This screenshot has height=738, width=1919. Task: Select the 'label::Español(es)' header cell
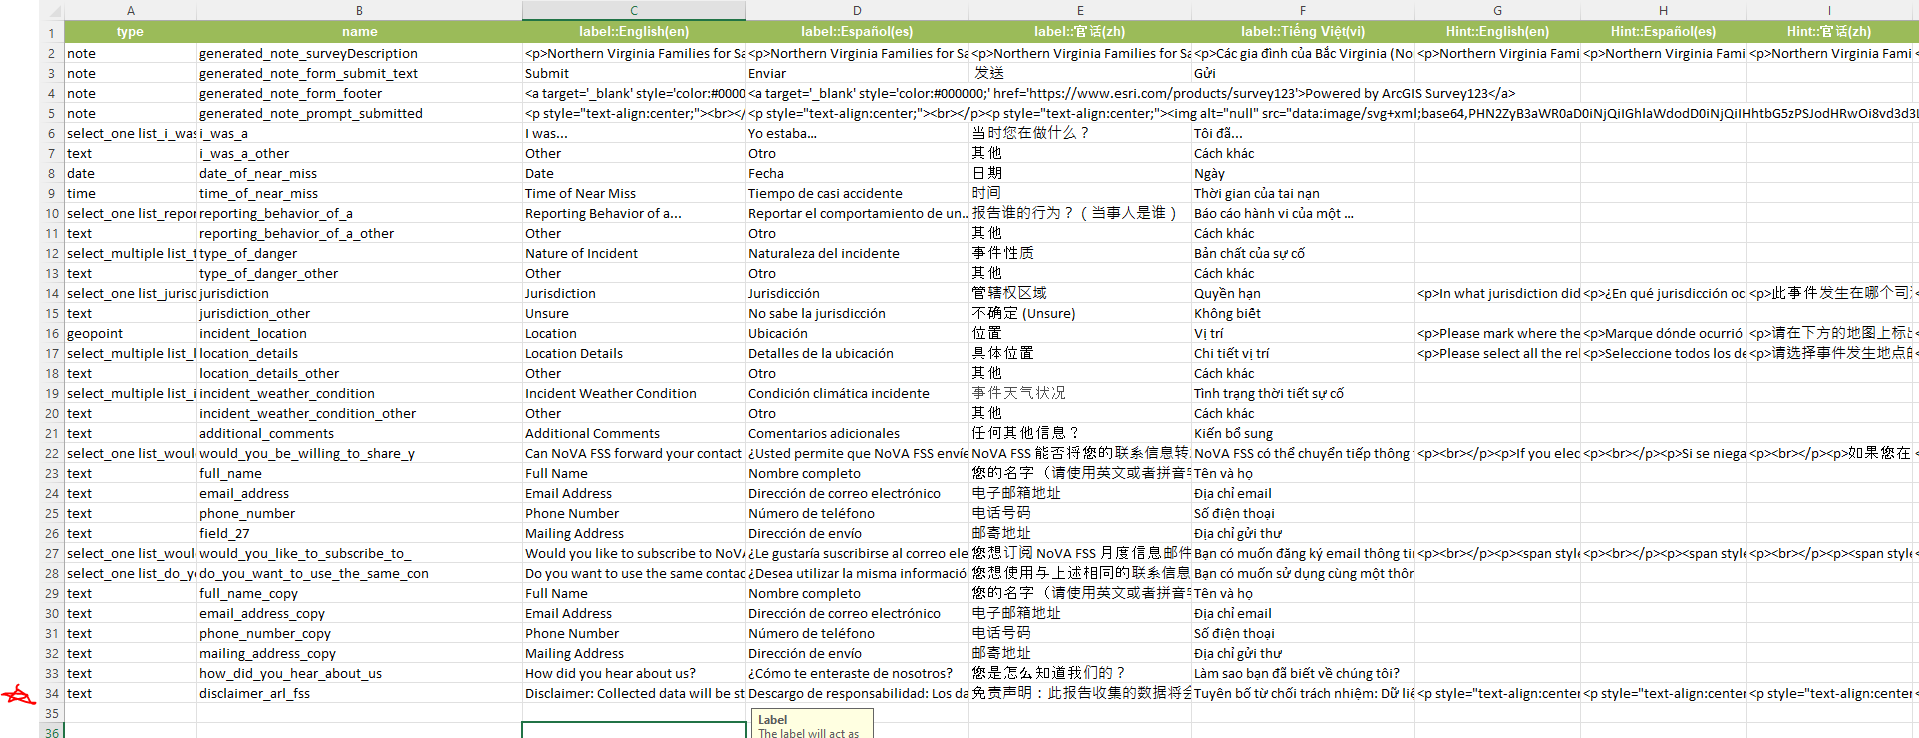click(857, 32)
